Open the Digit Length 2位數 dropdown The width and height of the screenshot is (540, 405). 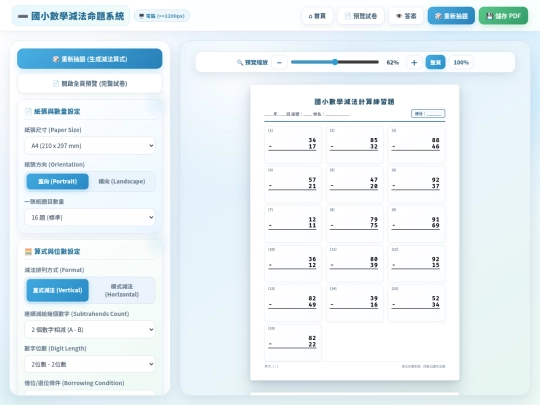pos(90,364)
